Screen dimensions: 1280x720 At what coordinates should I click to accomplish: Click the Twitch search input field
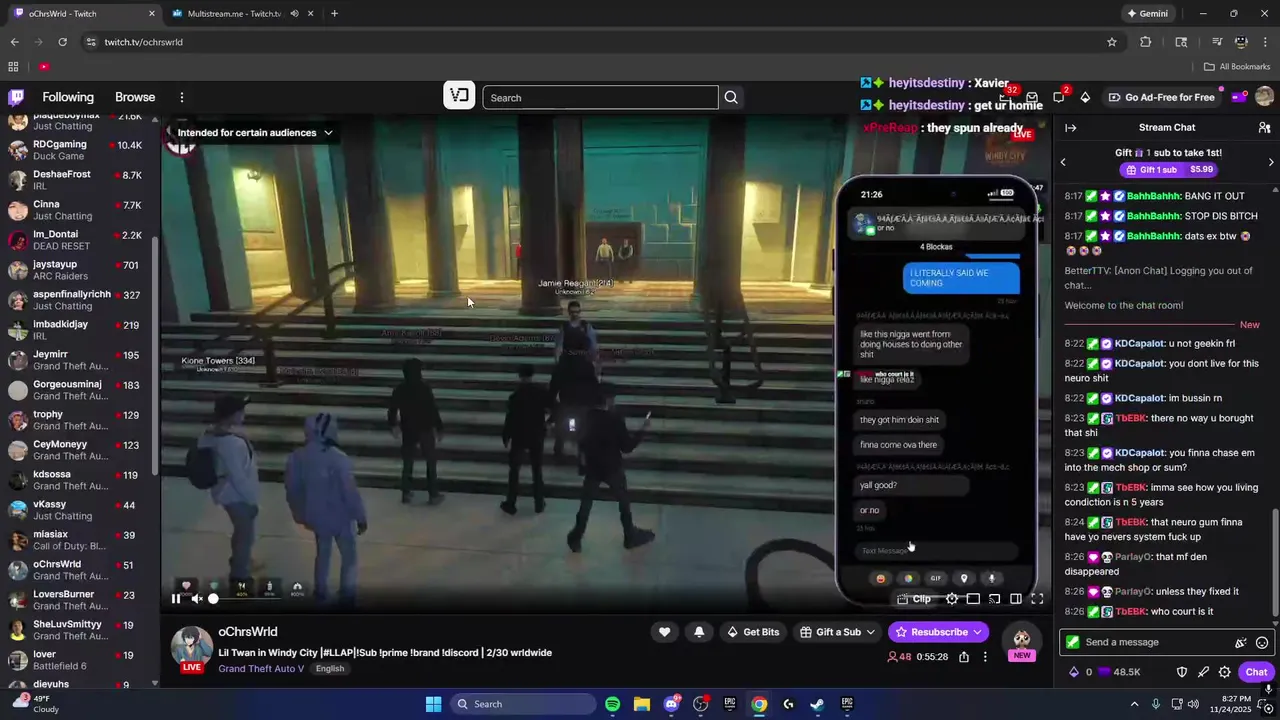tap(600, 97)
